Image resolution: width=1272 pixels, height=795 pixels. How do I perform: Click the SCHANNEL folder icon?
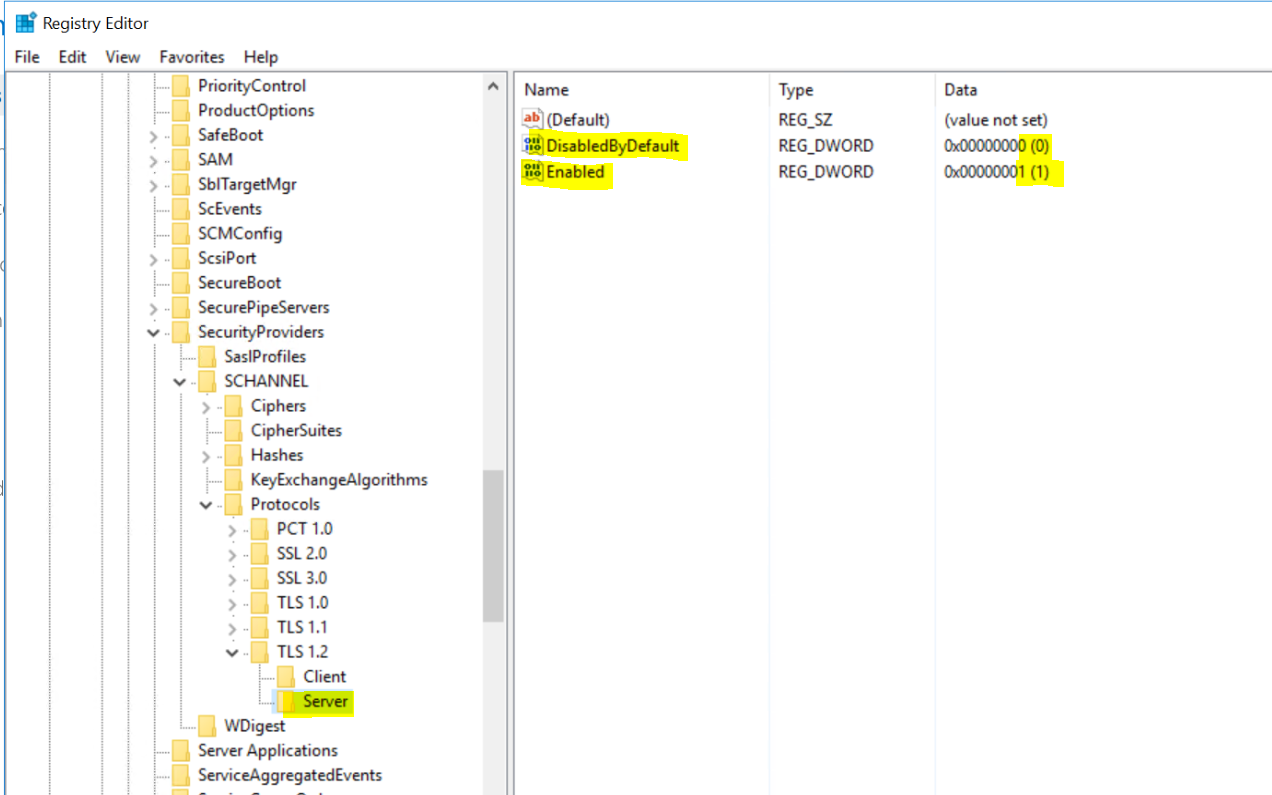point(207,381)
